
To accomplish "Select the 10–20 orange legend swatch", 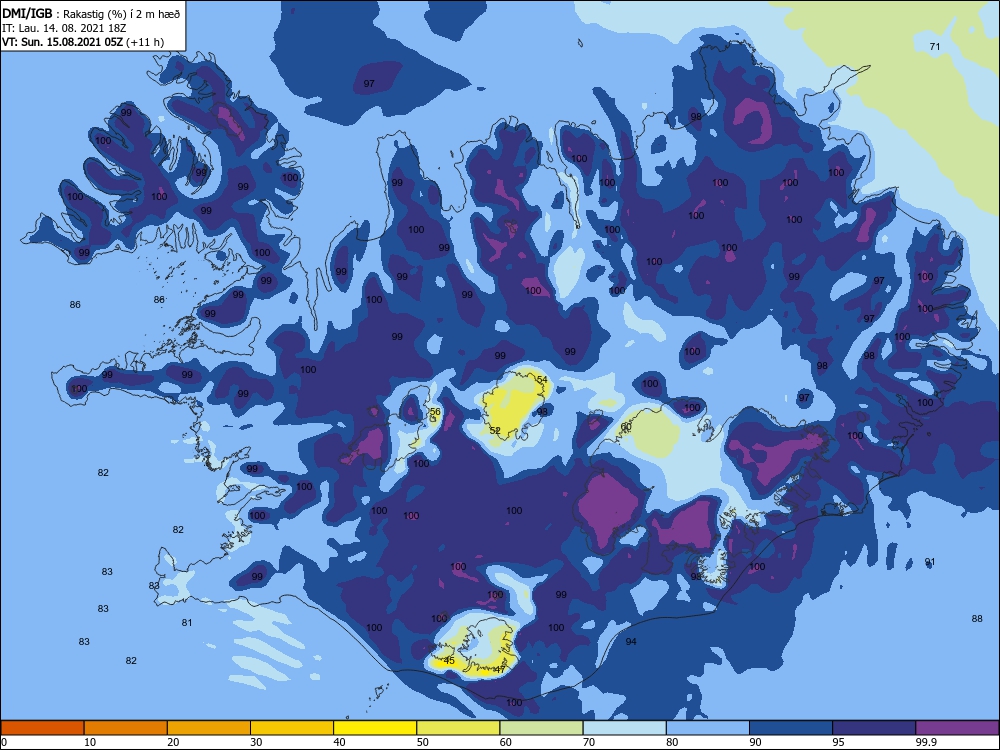I will pos(126,728).
